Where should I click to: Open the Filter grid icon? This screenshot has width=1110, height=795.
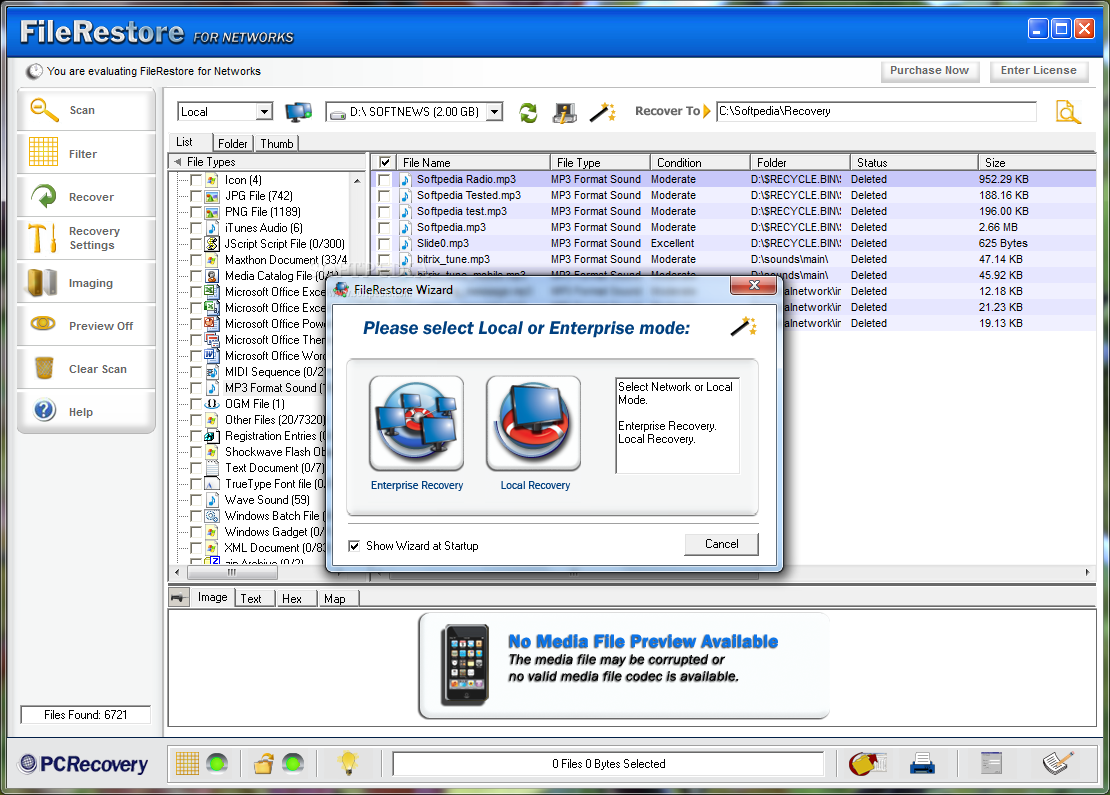click(x=43, y=153)
